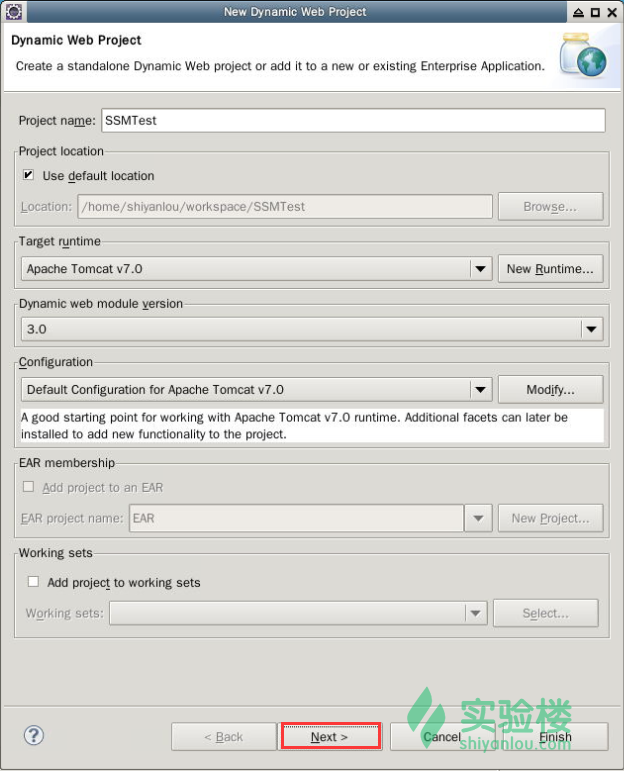Toggle Add project to an EAR checkbox

(29, 487)
